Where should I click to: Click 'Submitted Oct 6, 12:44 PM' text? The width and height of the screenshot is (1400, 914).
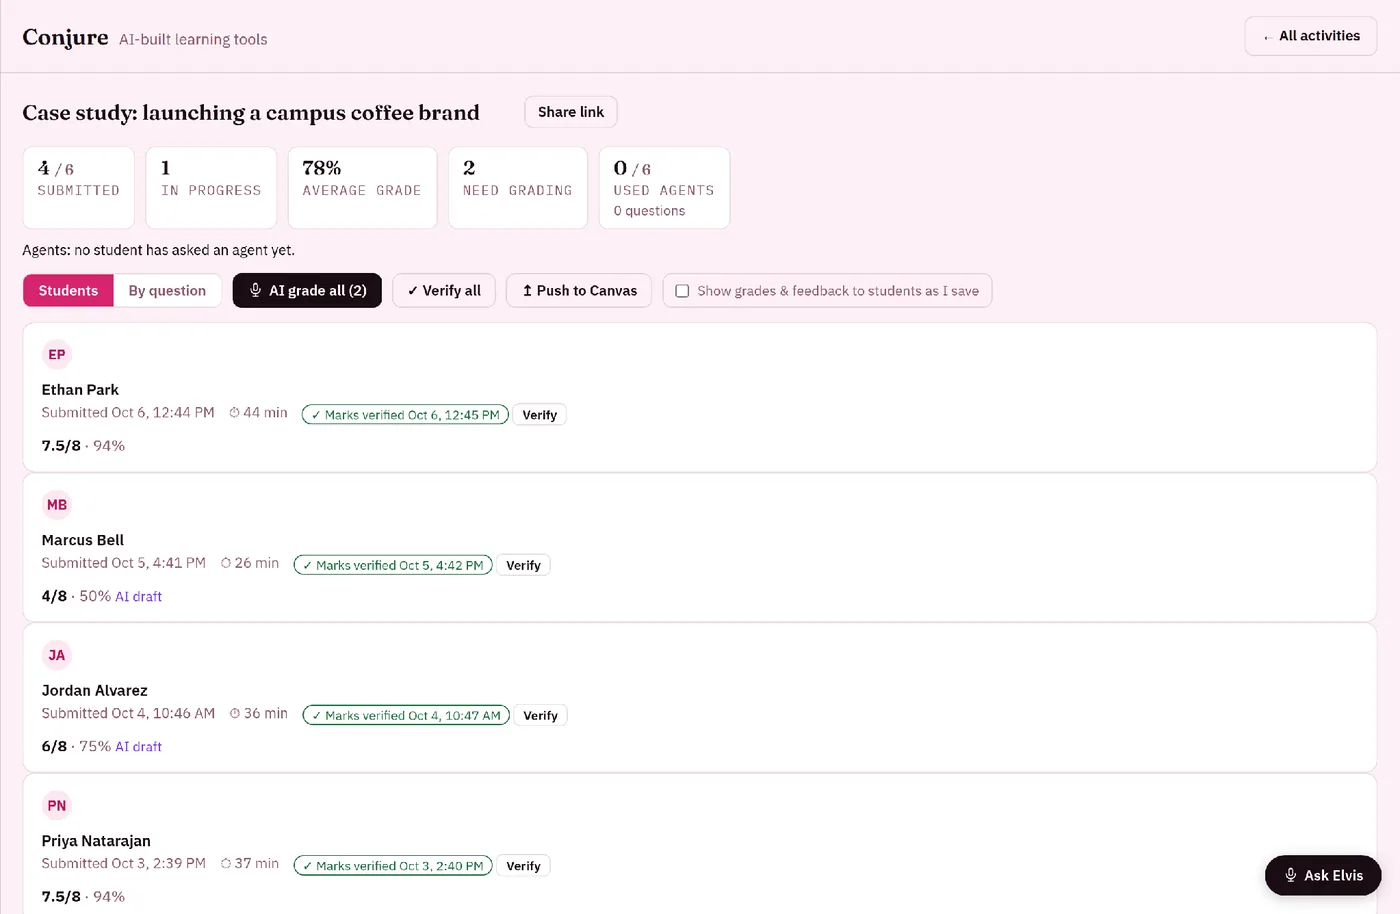128,413
